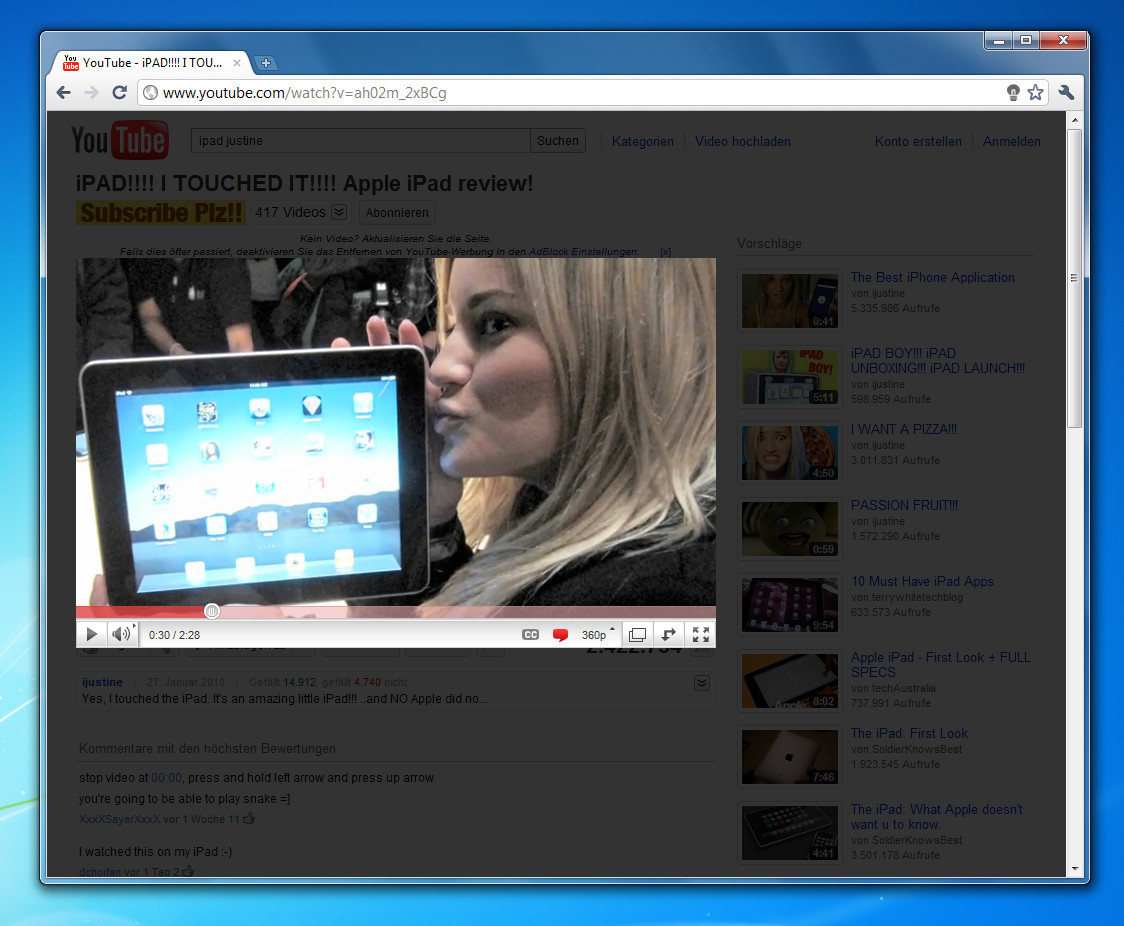This screenshot has width=1124, height=926.
Task: Bookmark this page with the star icon
Action: click(1035, 92)
